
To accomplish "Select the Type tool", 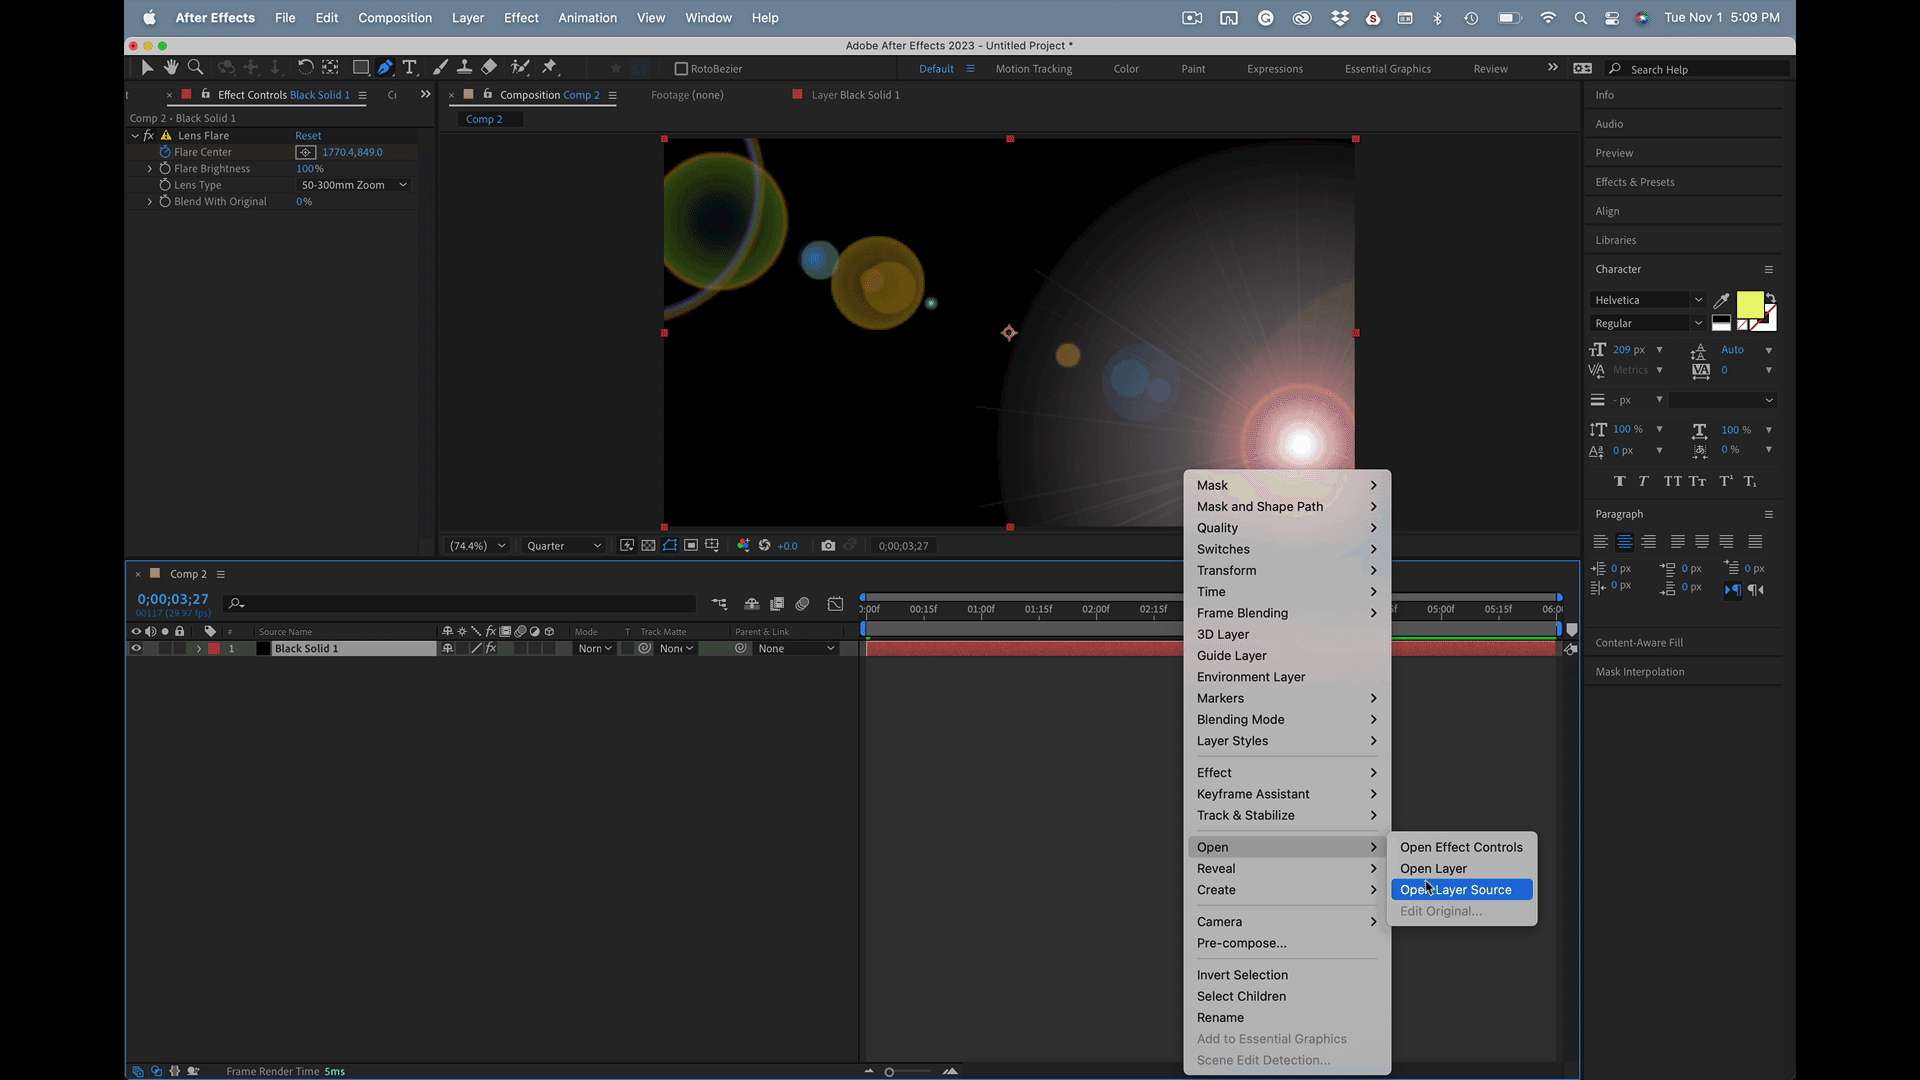I will coord(409,67).
